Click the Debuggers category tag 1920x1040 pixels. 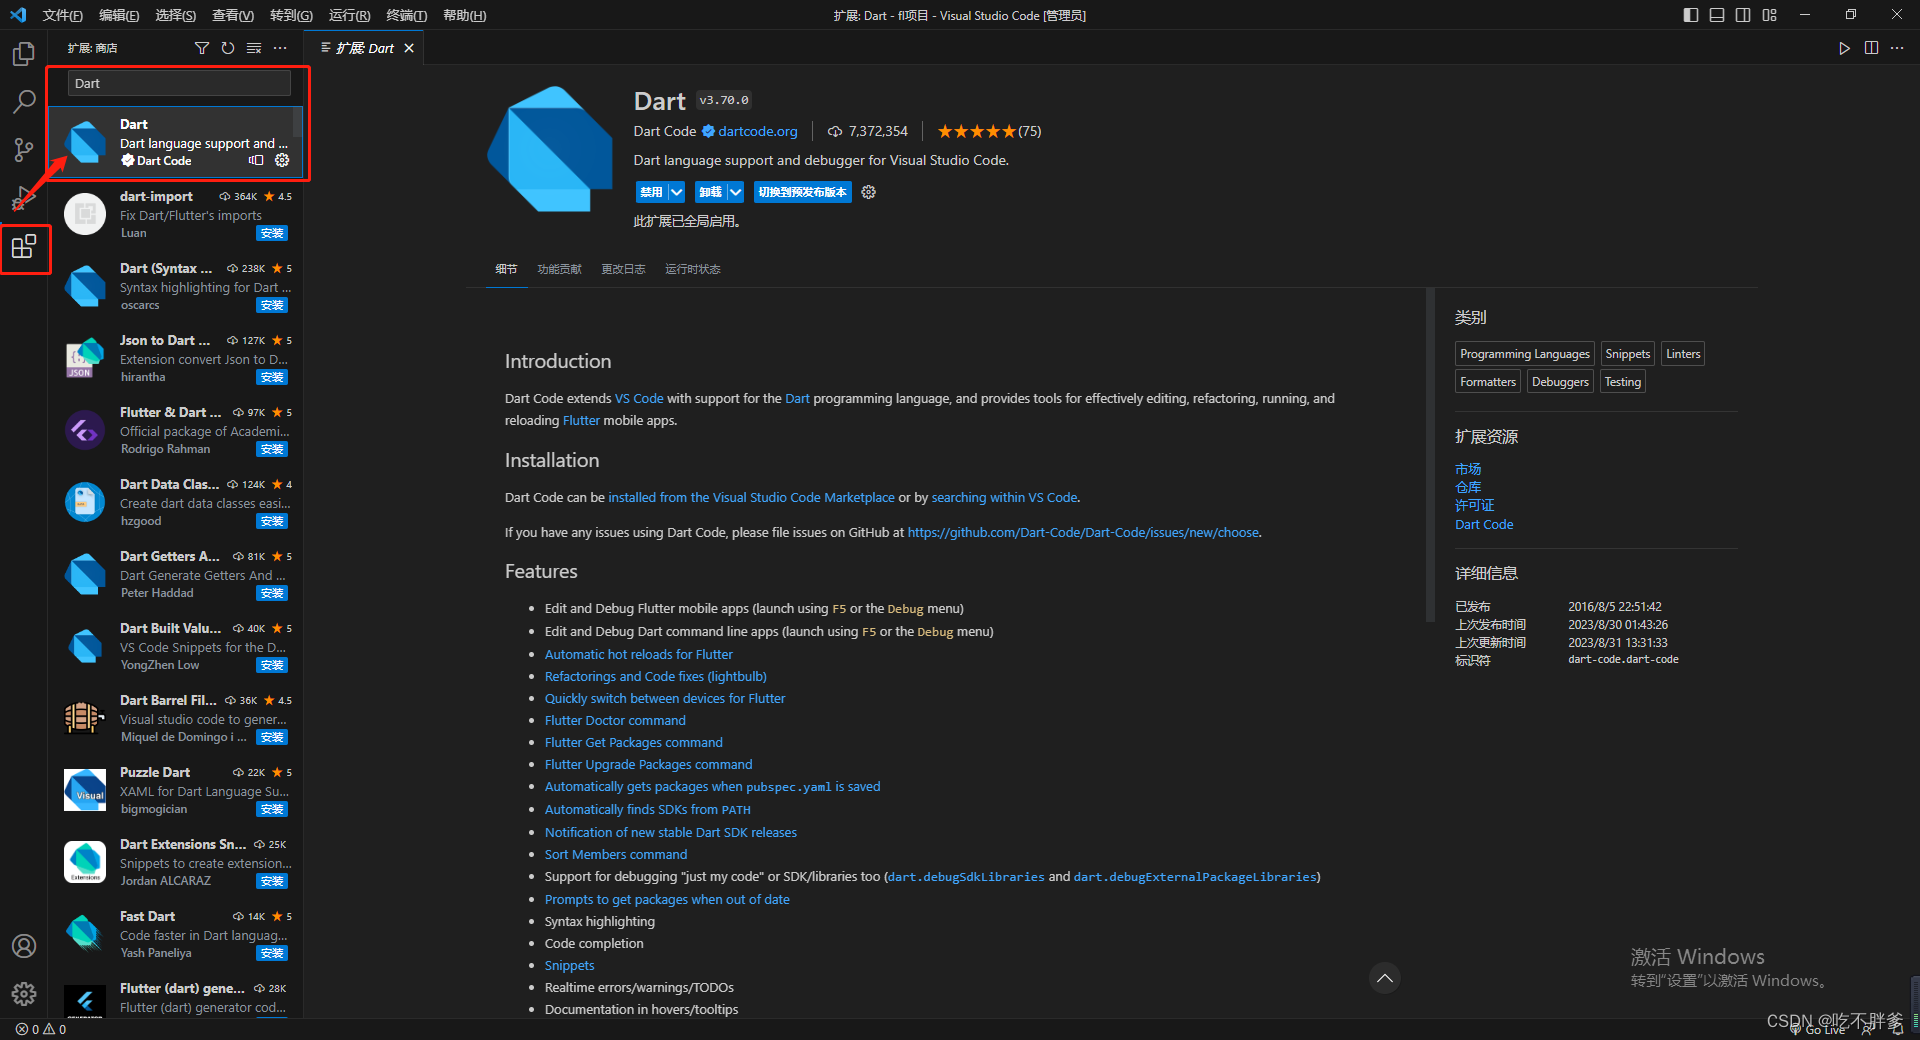click(1560, 382)
